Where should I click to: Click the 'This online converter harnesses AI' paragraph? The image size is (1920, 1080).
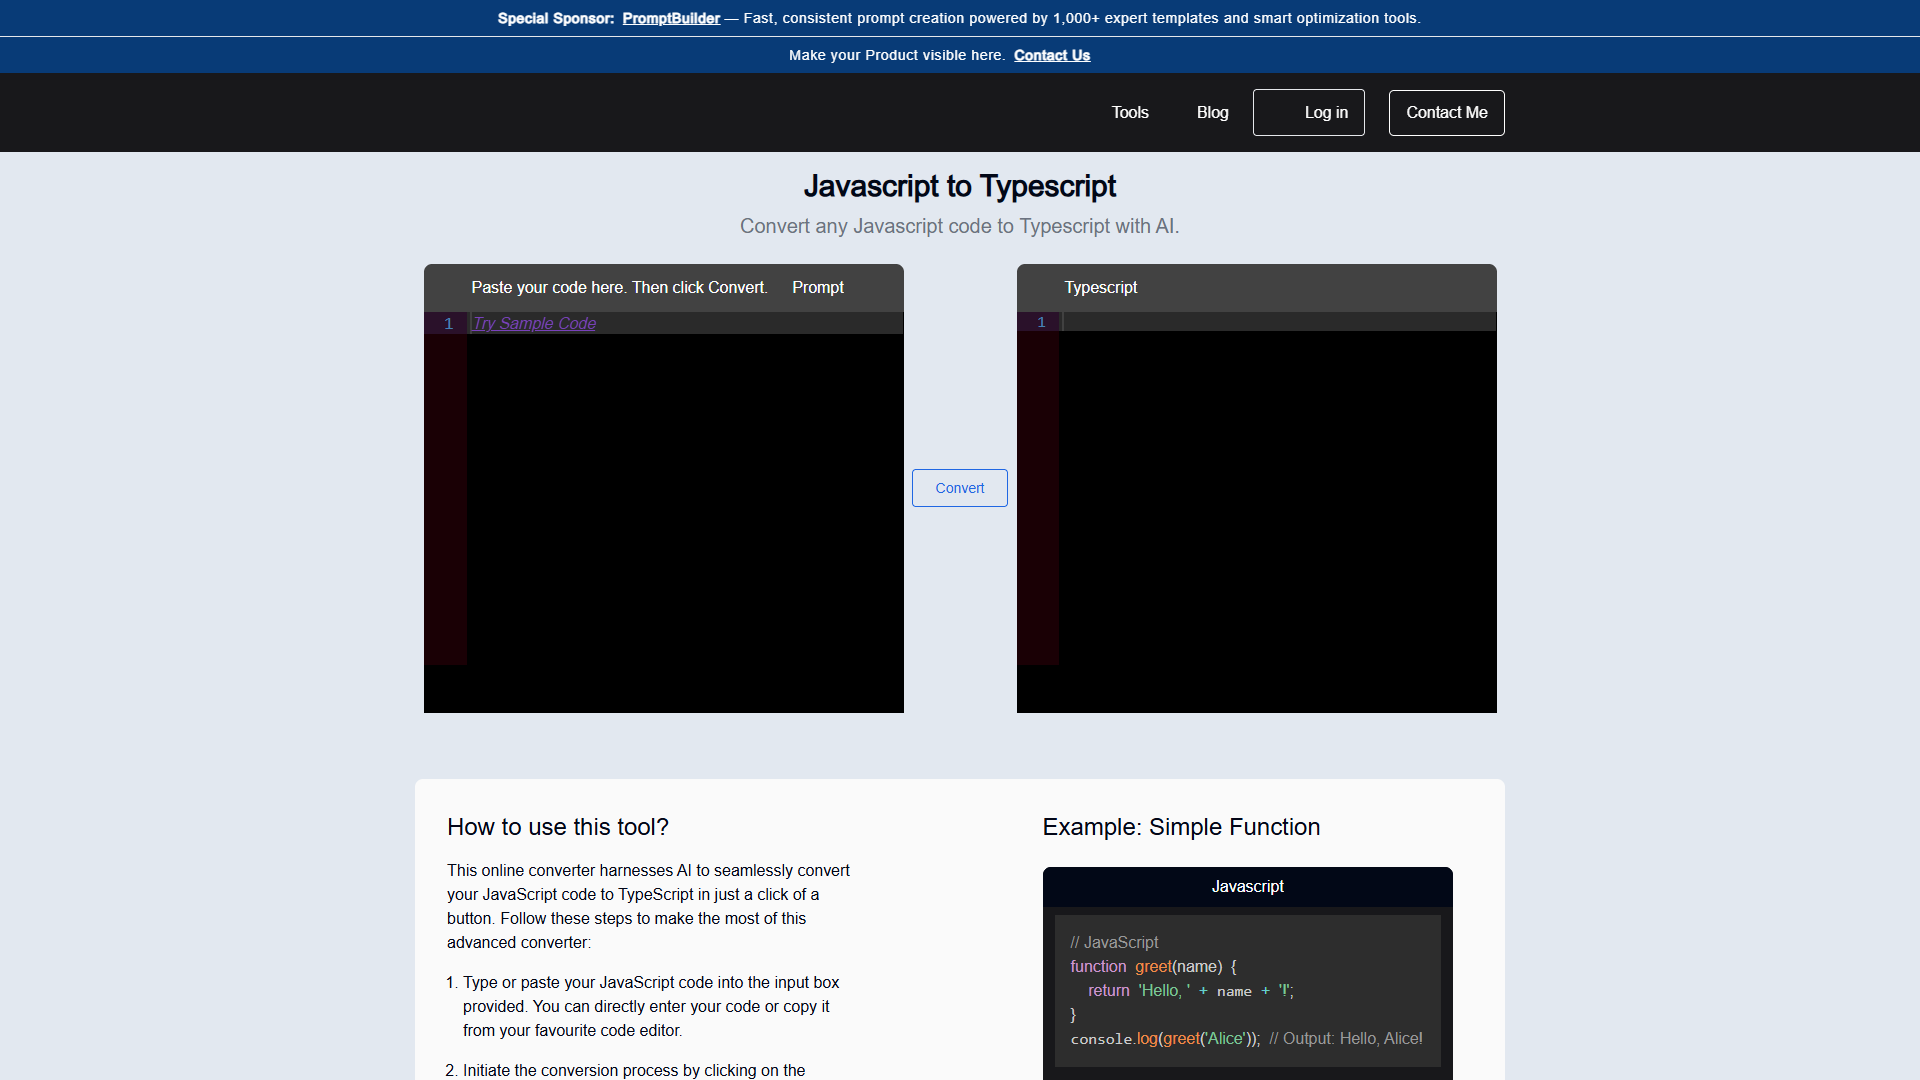(x=648, y=906)
